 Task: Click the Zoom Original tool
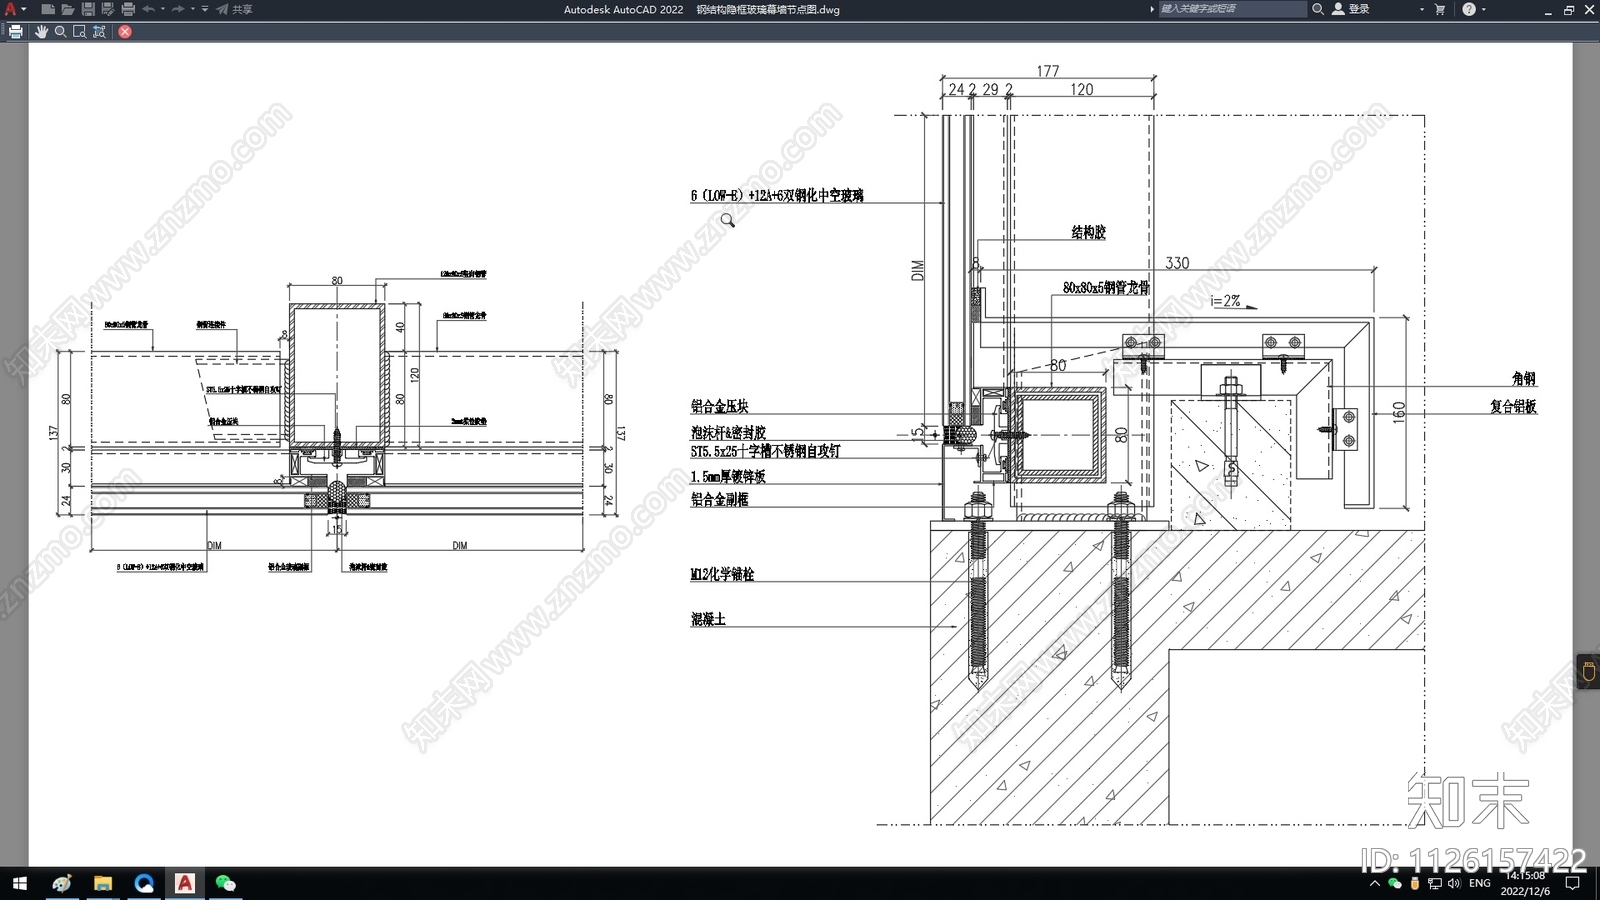click(x=99, y=32)
